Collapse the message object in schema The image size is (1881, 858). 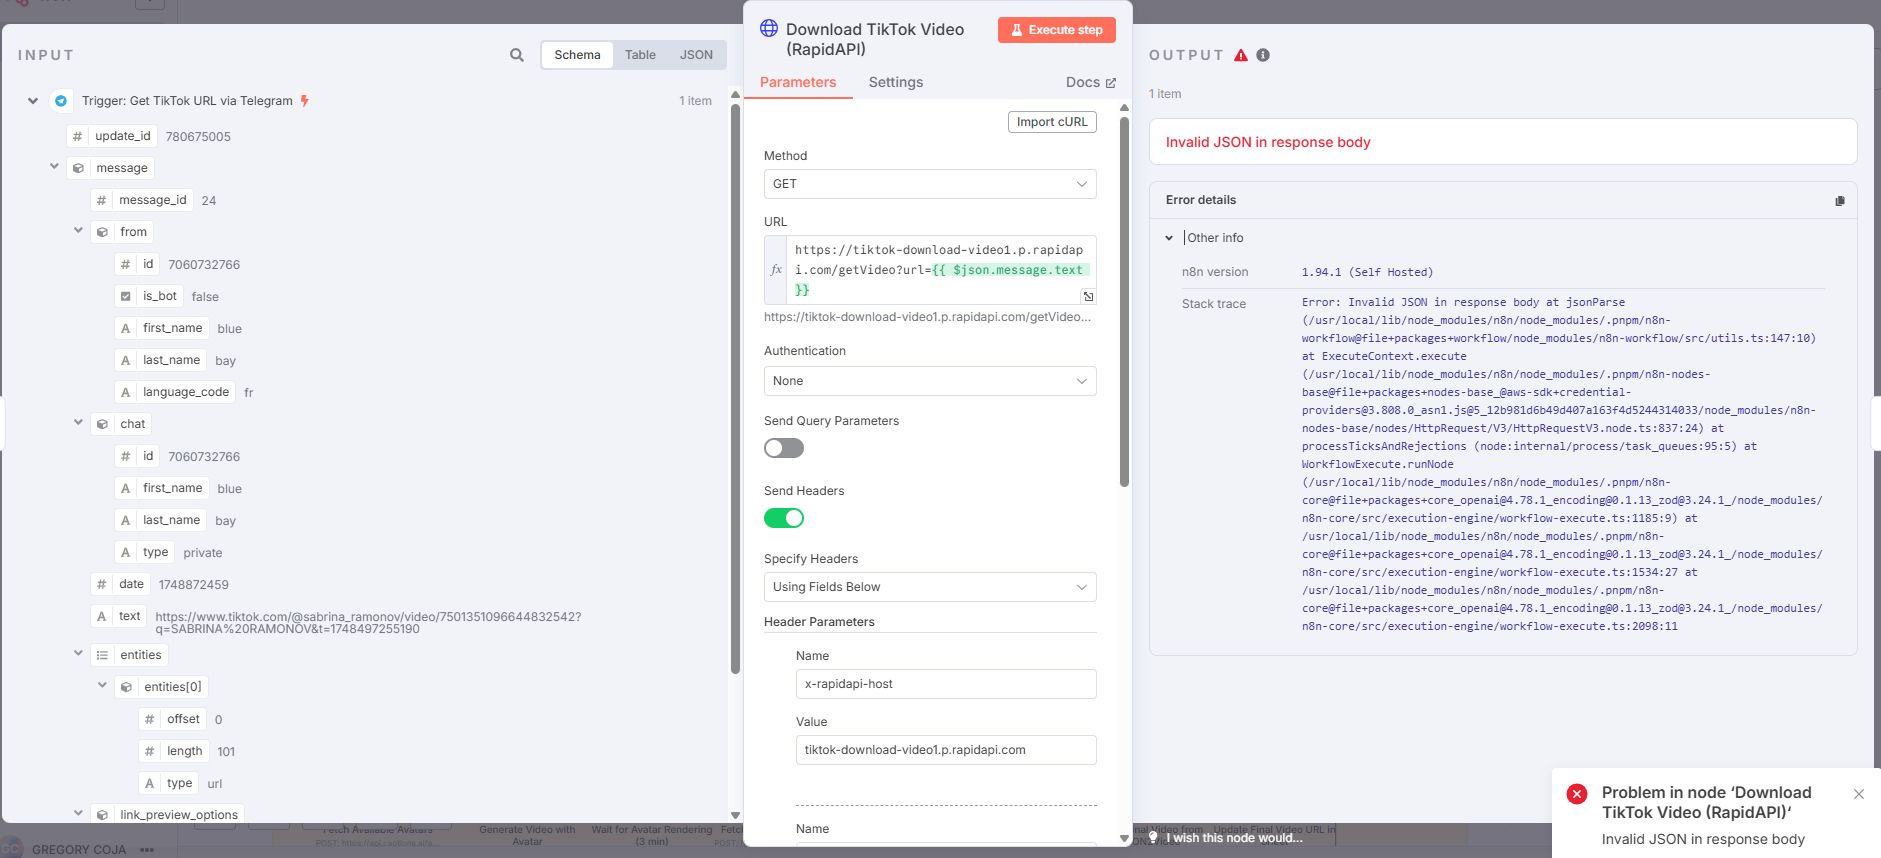(x=54, y=167)
